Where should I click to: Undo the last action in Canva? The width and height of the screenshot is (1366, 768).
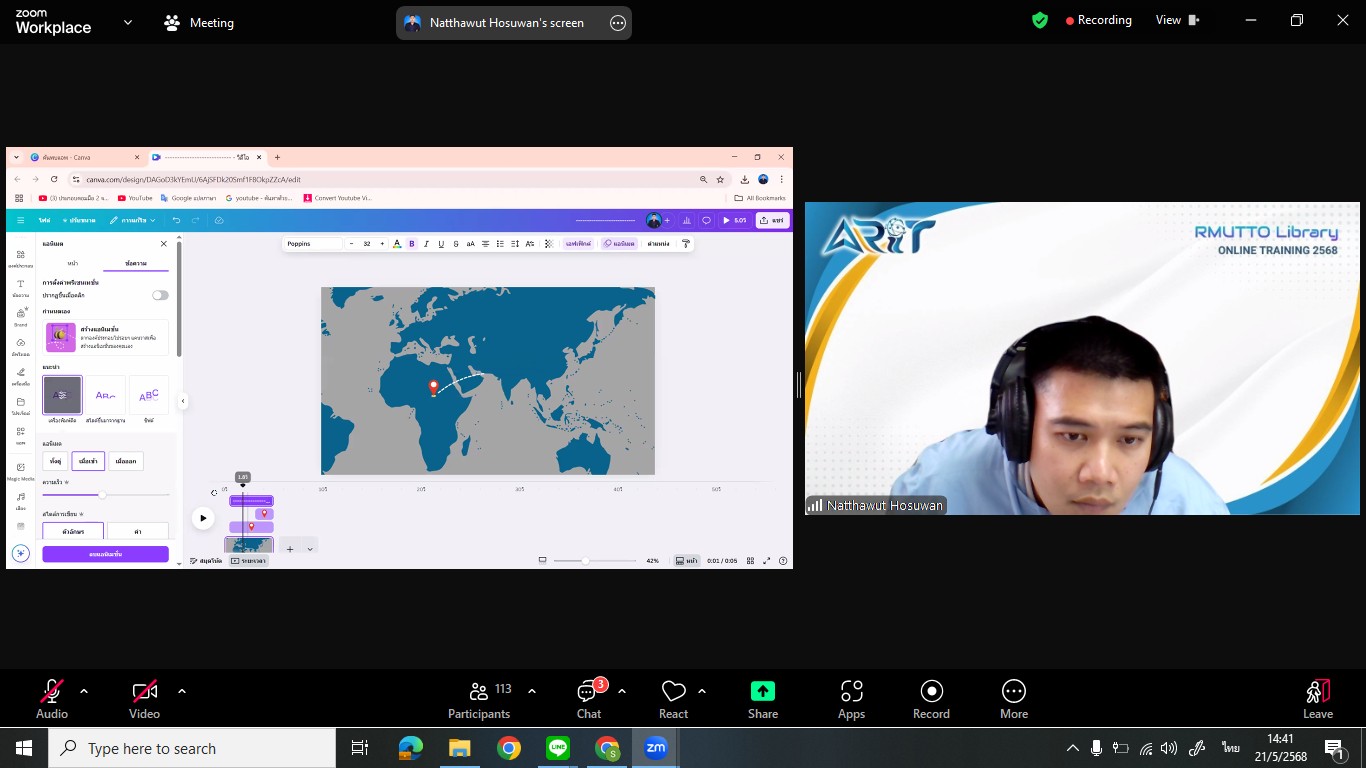point(176,220)
